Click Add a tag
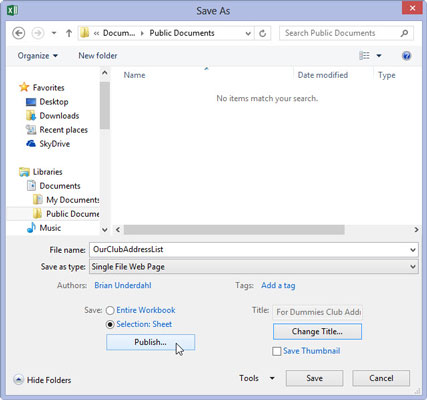Viewport: 427px width, 400px height. click(278, 285)
